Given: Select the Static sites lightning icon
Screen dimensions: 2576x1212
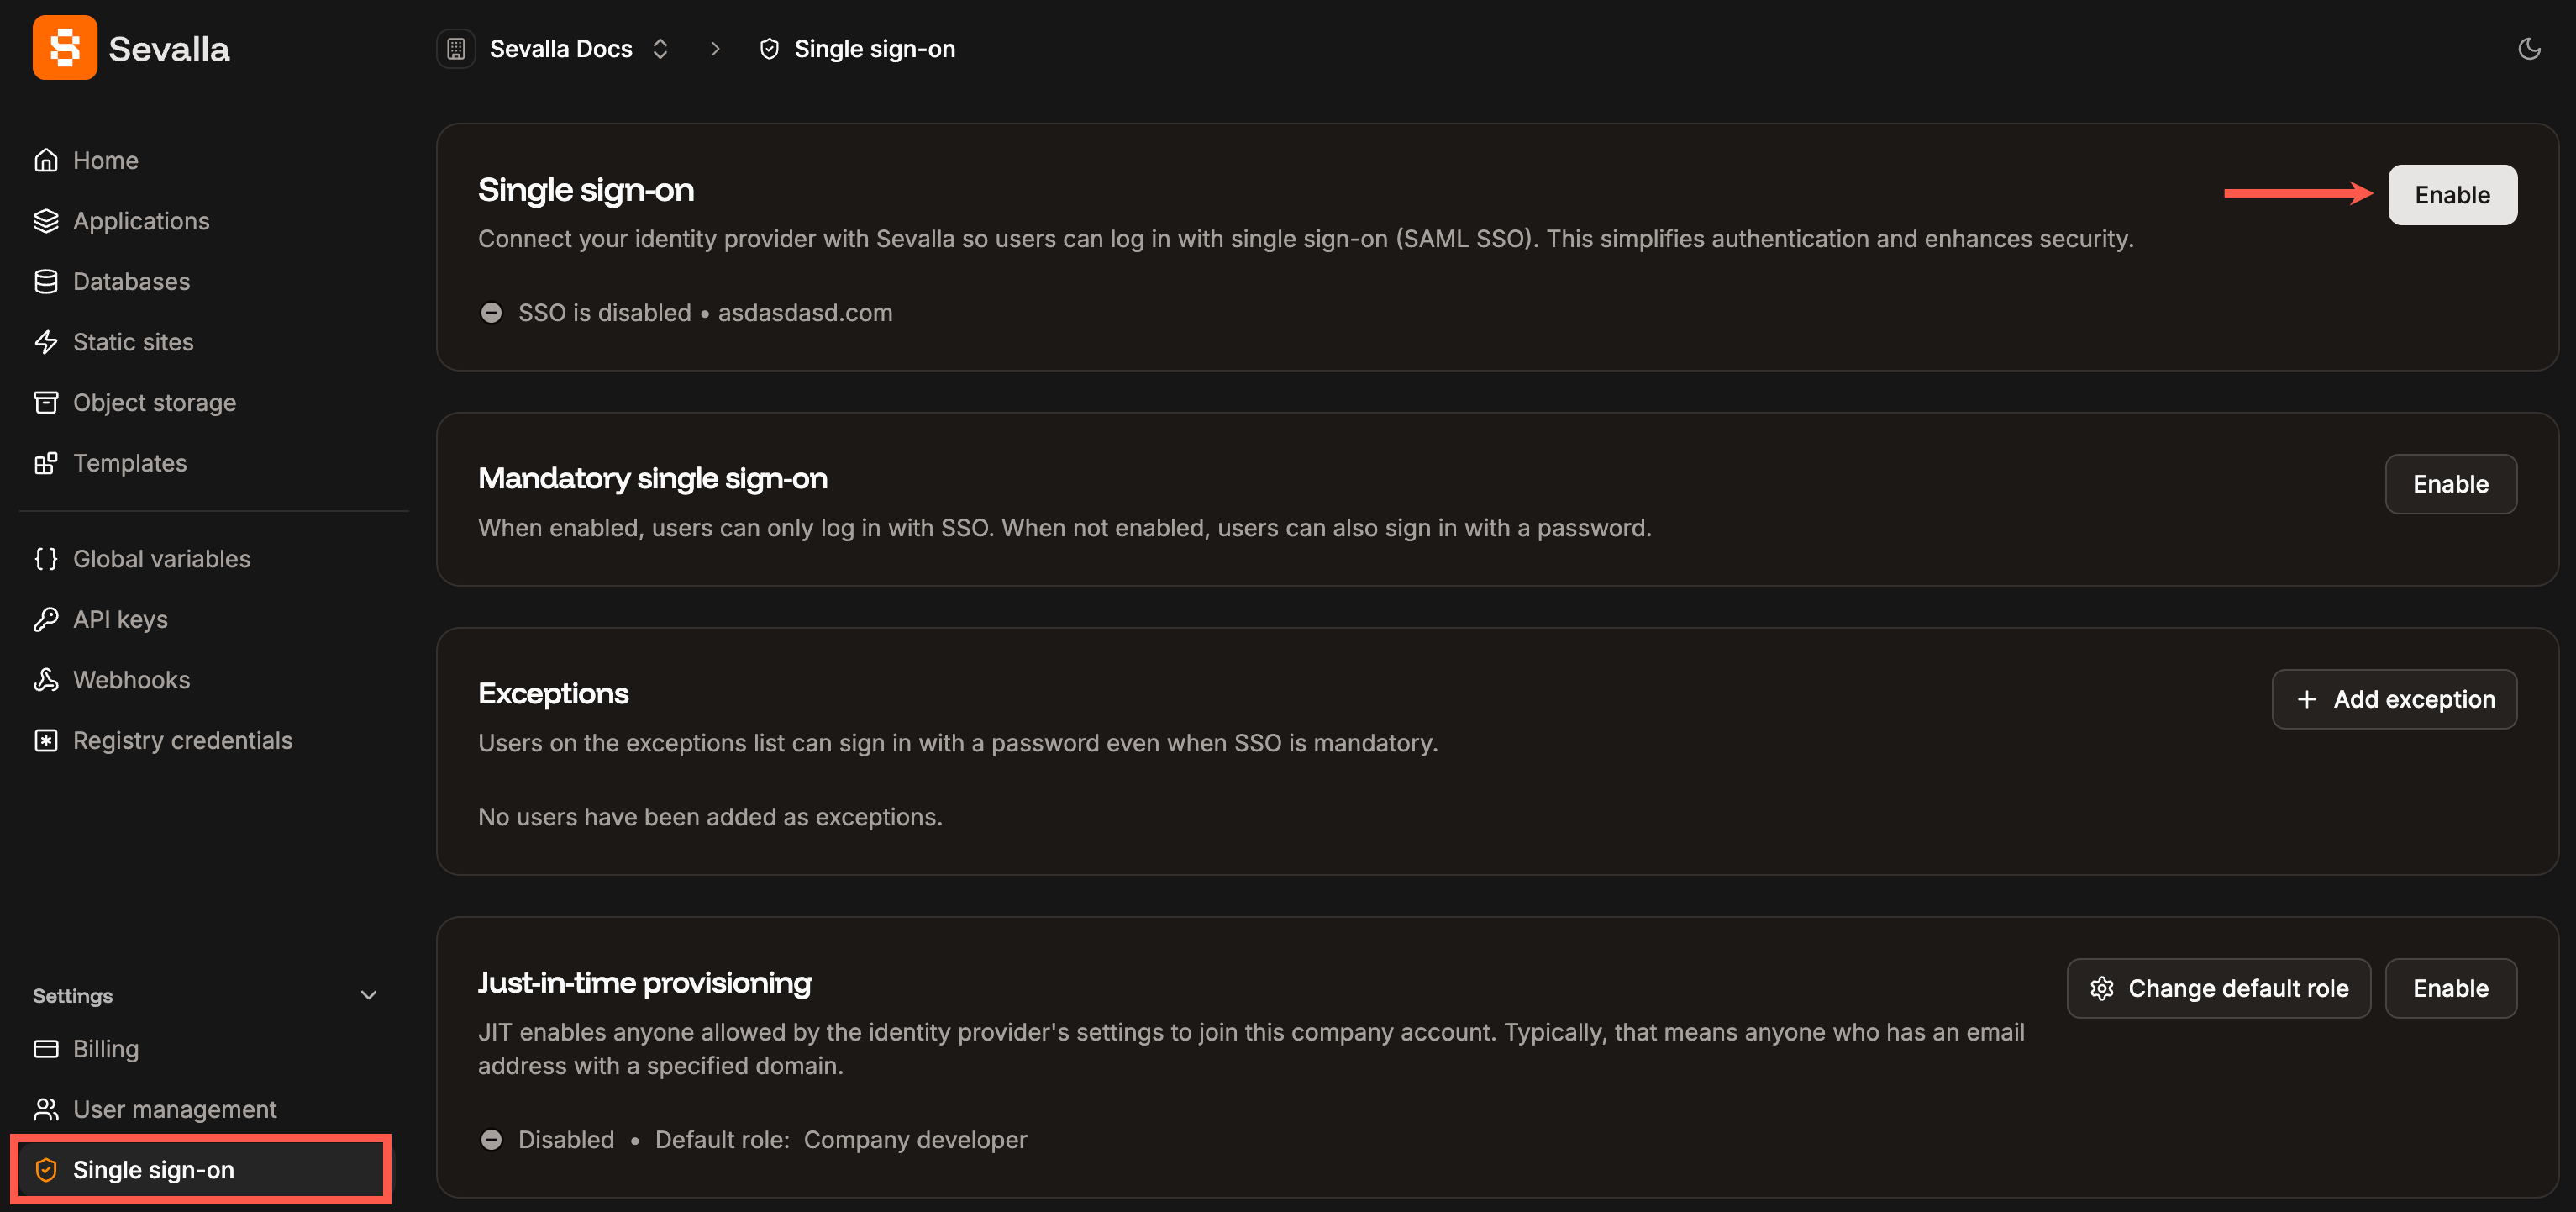Looking at the screenshot, I should [46, 341].
